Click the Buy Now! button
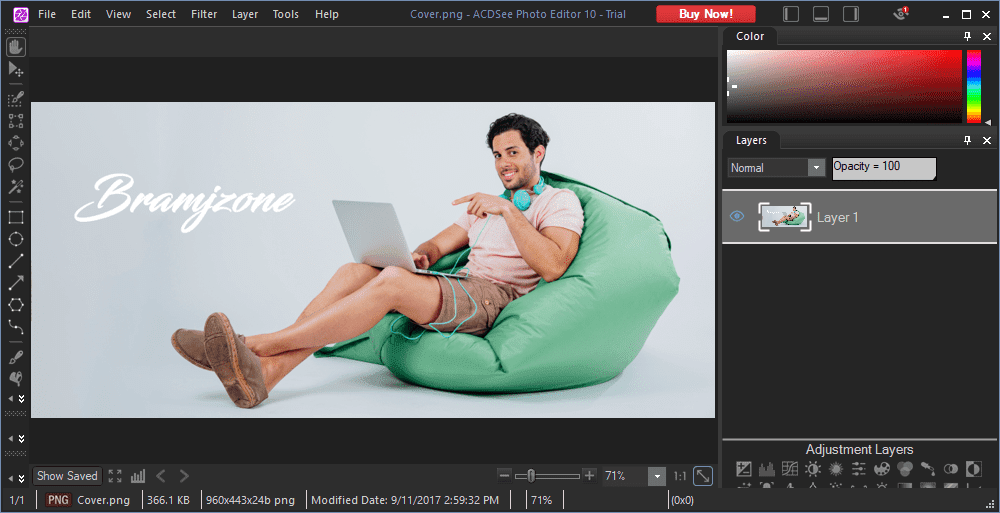The image size is (1000, 513). (706, 14)
